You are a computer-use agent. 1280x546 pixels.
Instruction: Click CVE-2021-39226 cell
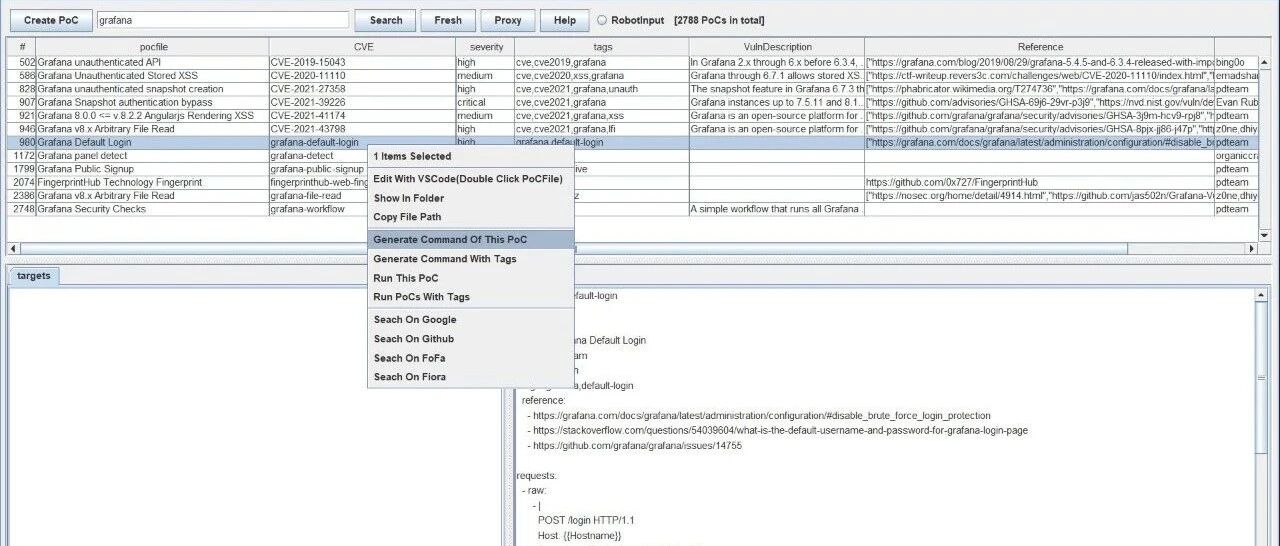point(363,102)
